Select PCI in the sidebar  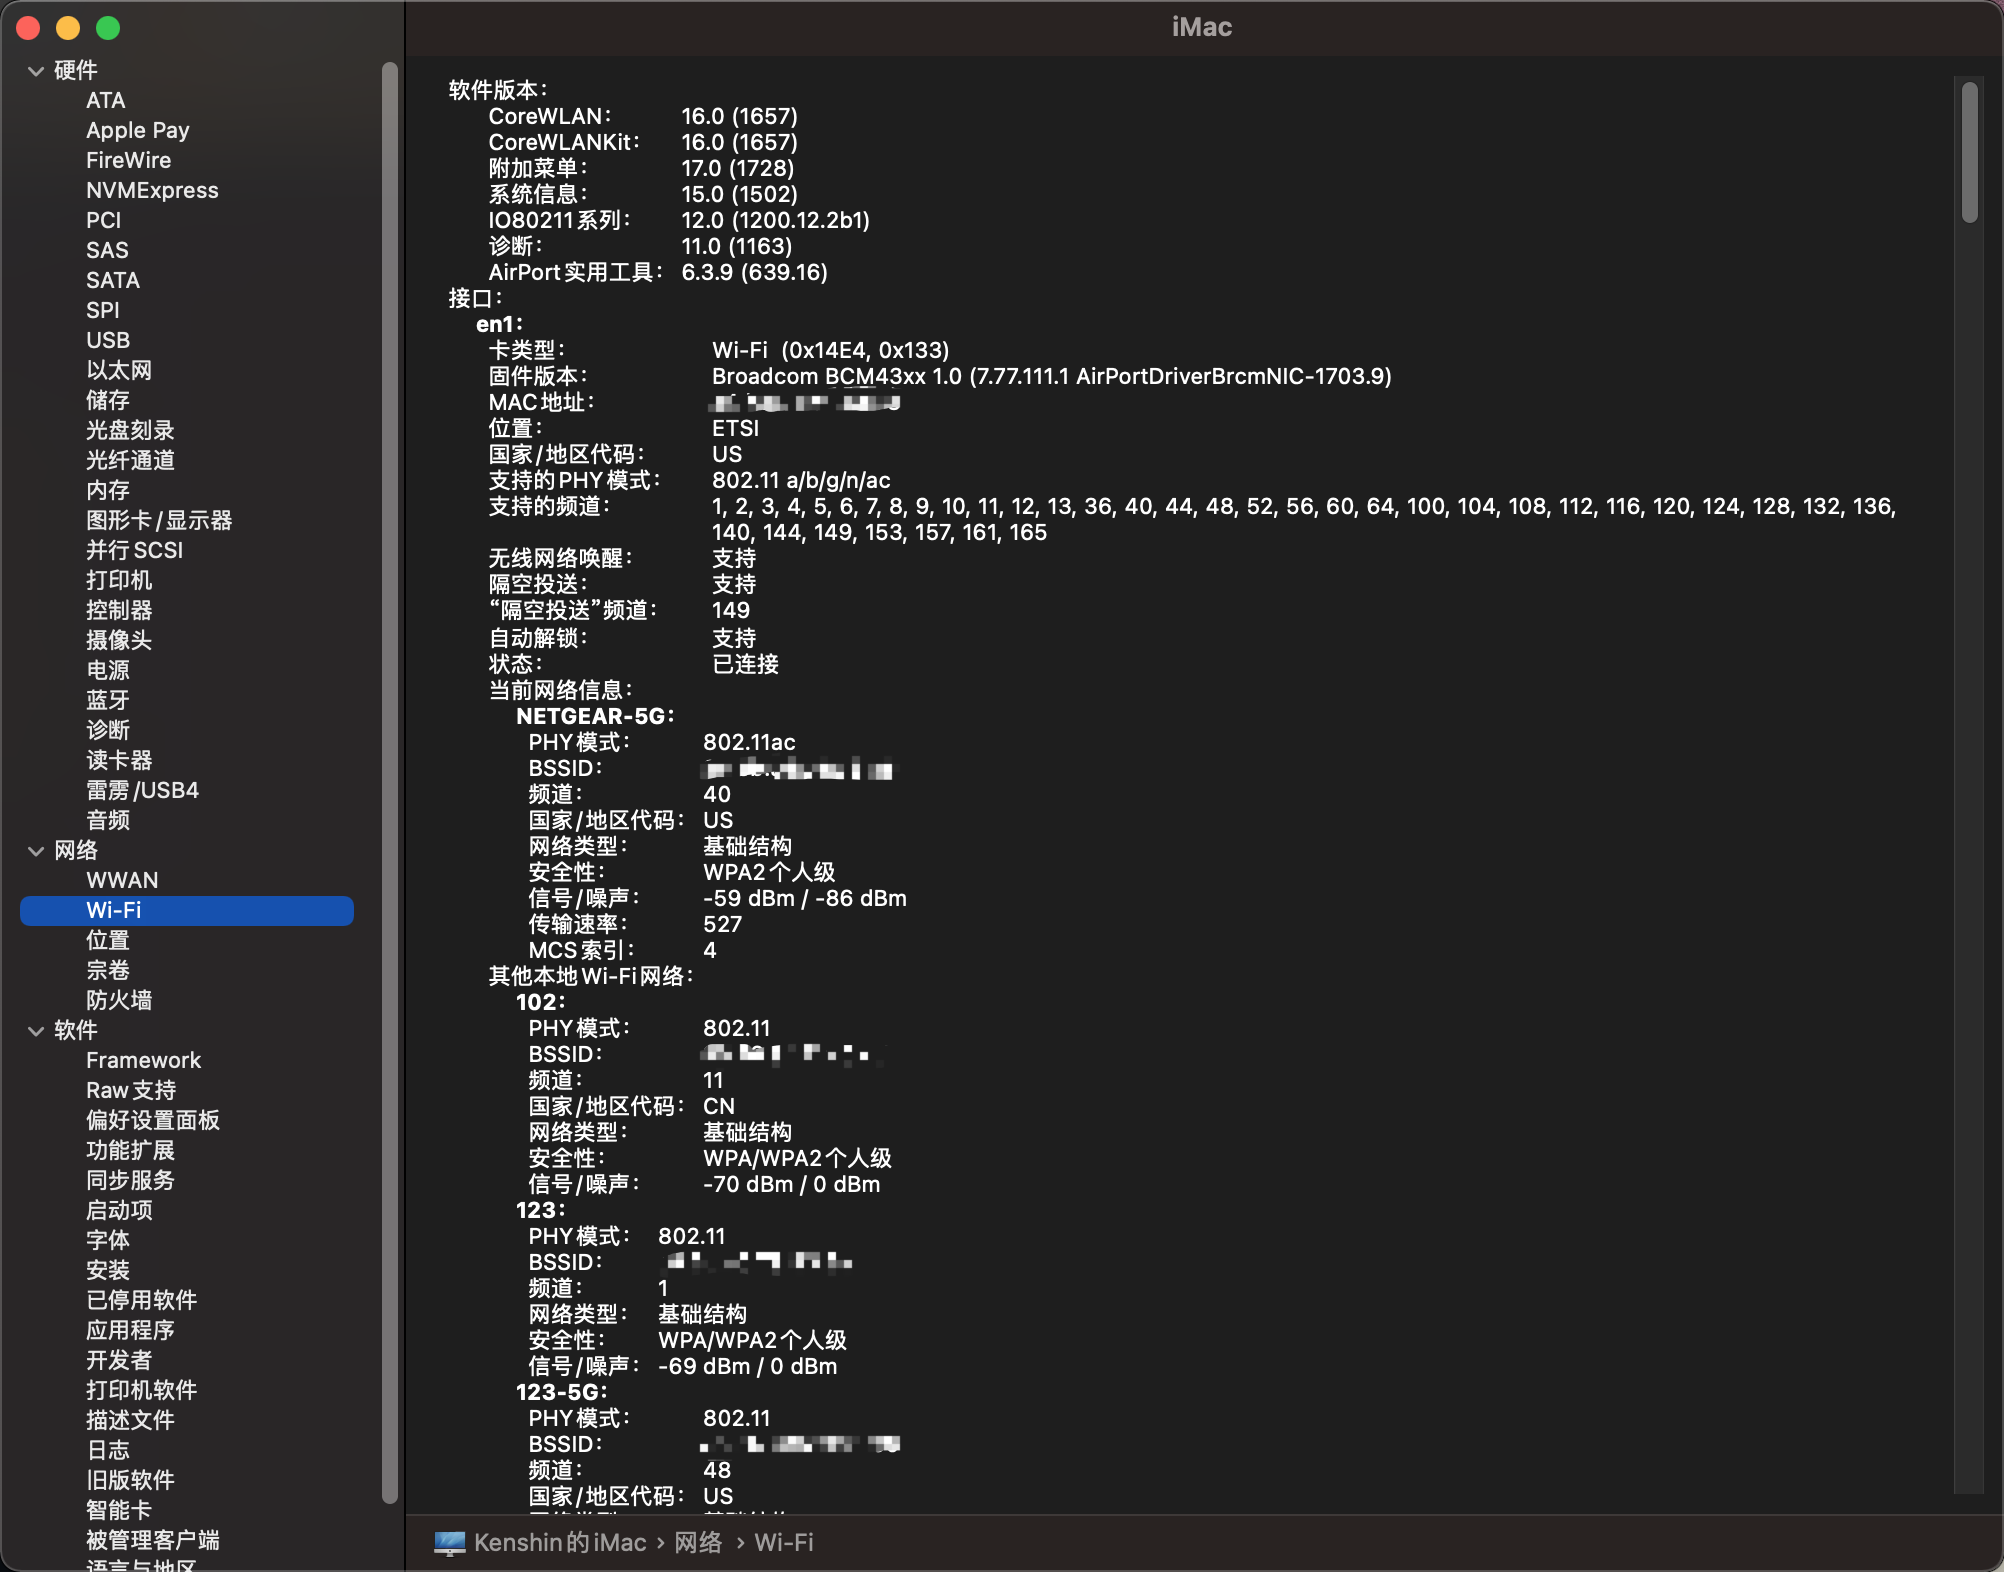point(103,220)
